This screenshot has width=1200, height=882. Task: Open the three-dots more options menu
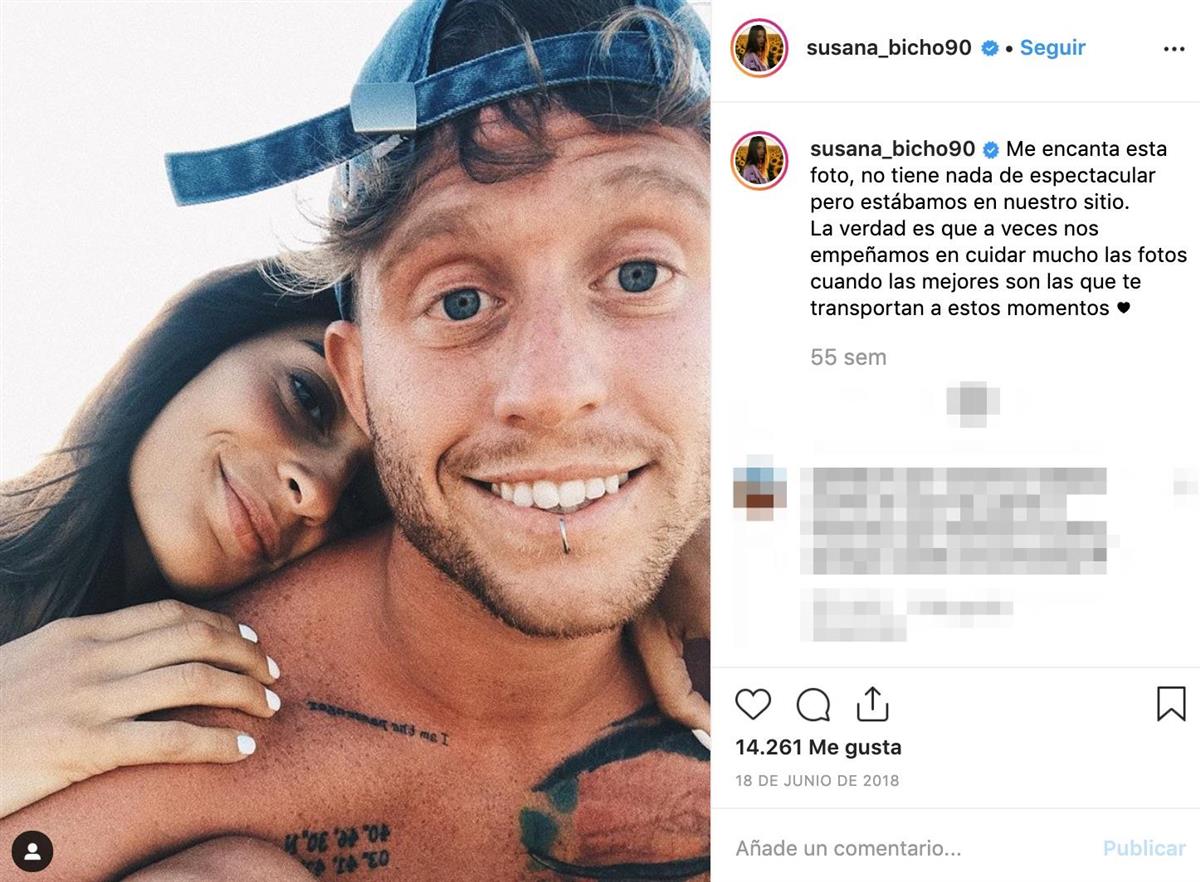click(1174, 49)
